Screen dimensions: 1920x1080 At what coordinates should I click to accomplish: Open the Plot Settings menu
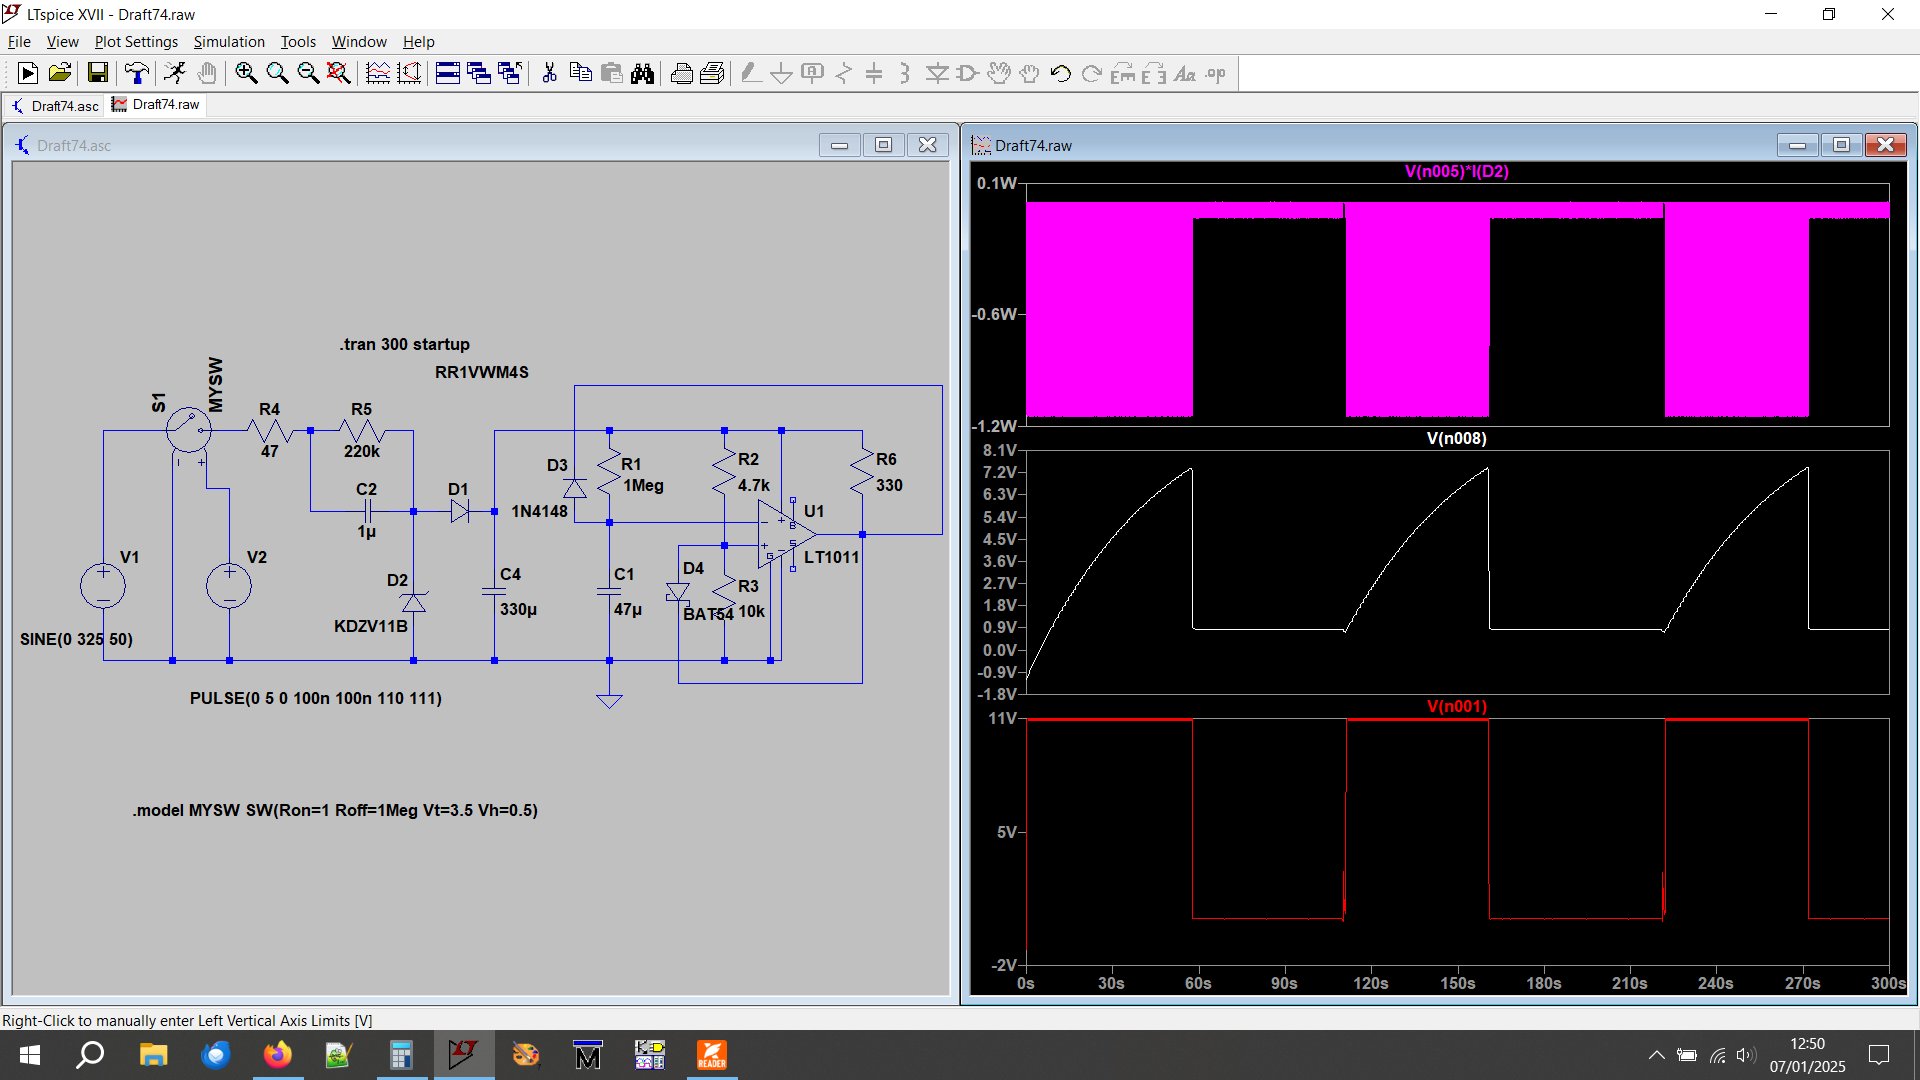tap(136, 42)
